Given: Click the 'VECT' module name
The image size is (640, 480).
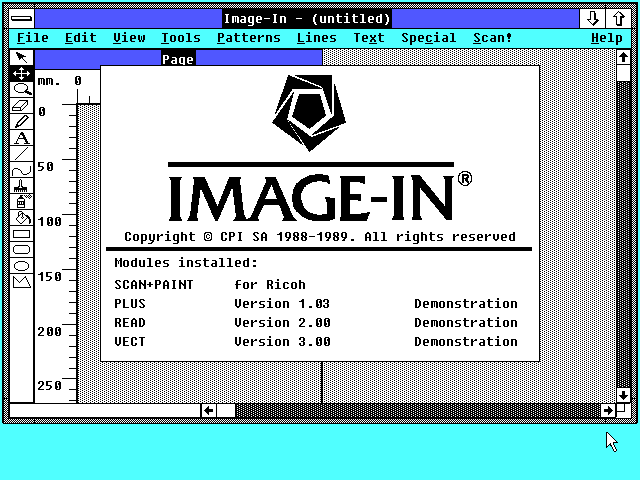Looking at the screenshot, I should click(x=130, y=342).
